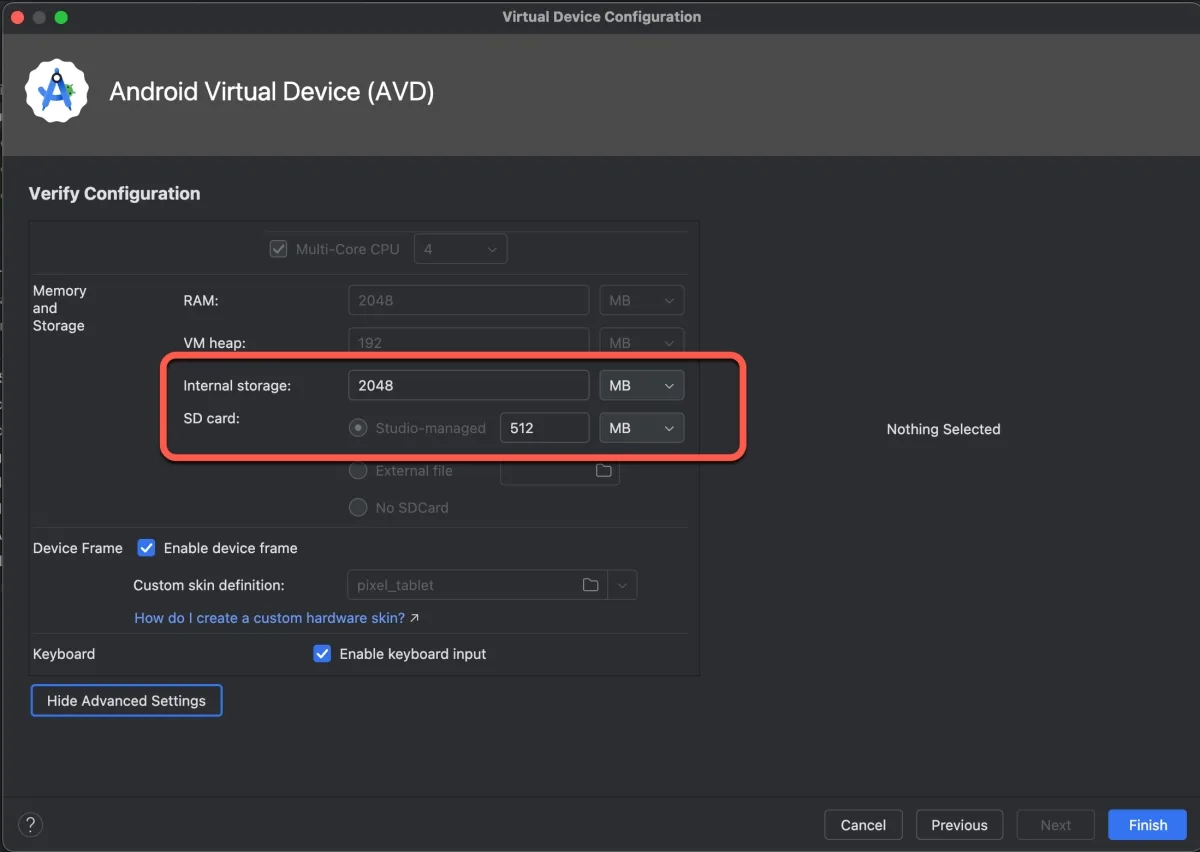Select the No SDCard radio option
The height and width of the screenshot is (852, 1200).
[x=358, y=508]
